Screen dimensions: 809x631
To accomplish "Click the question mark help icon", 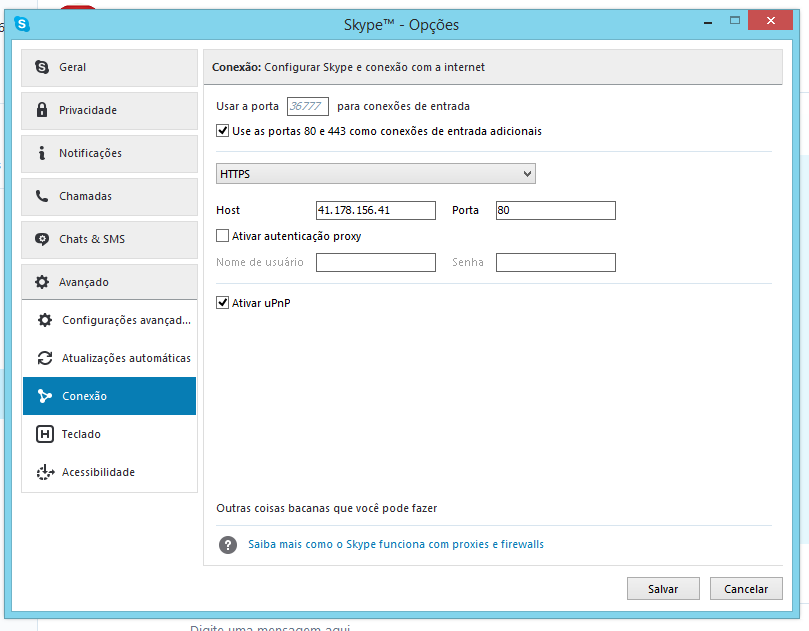I will point(228,544).
